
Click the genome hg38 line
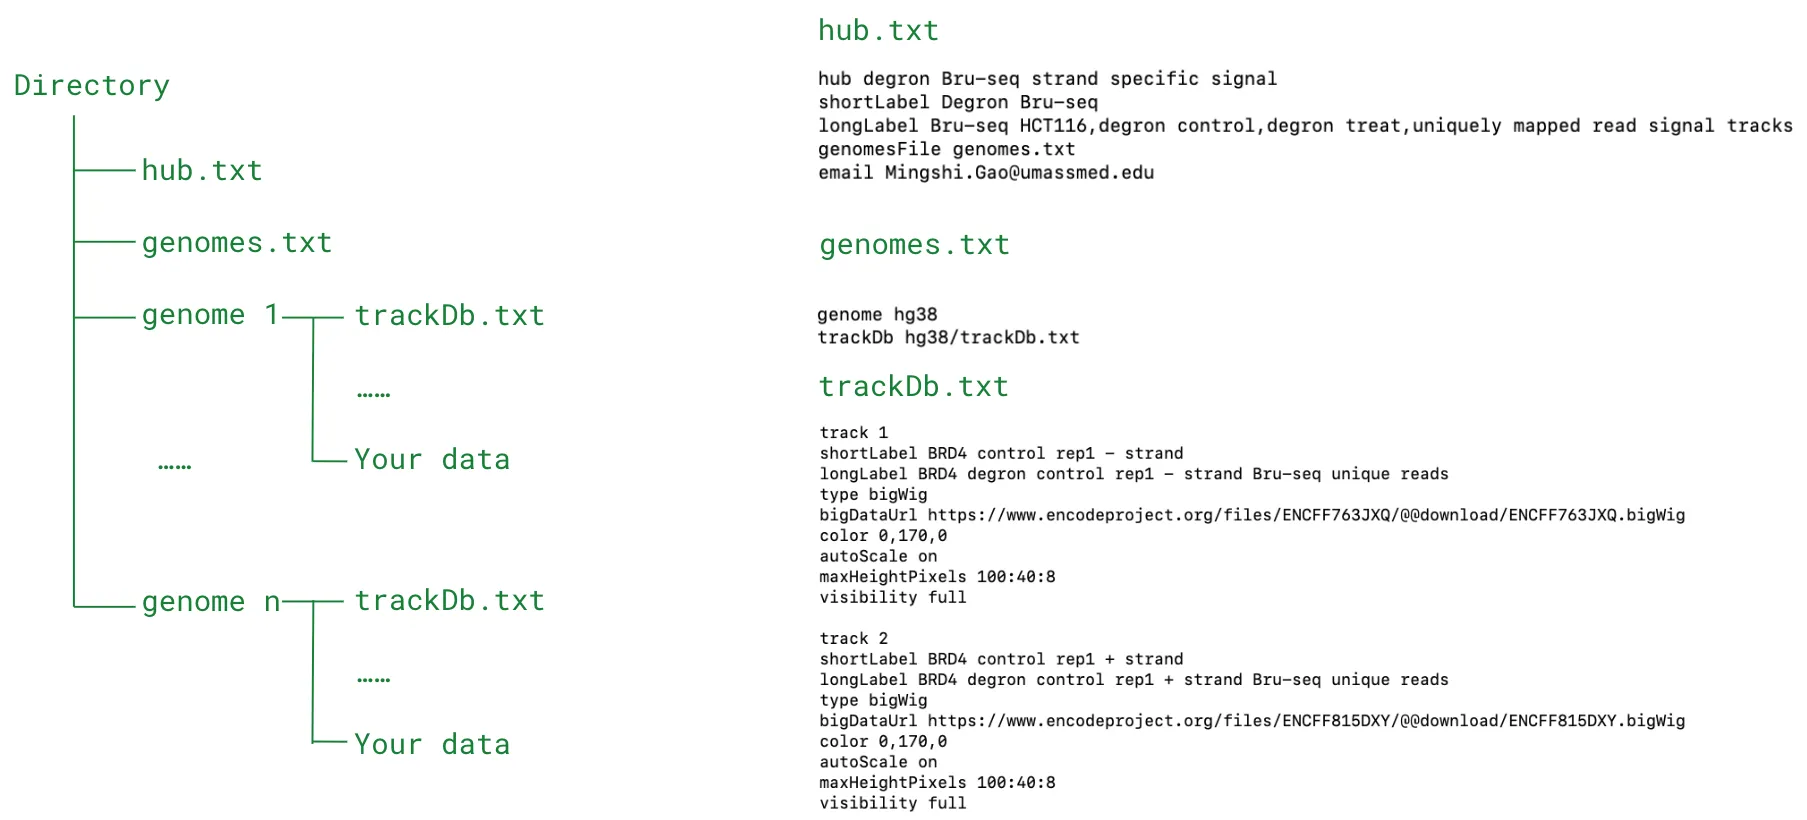877,315
